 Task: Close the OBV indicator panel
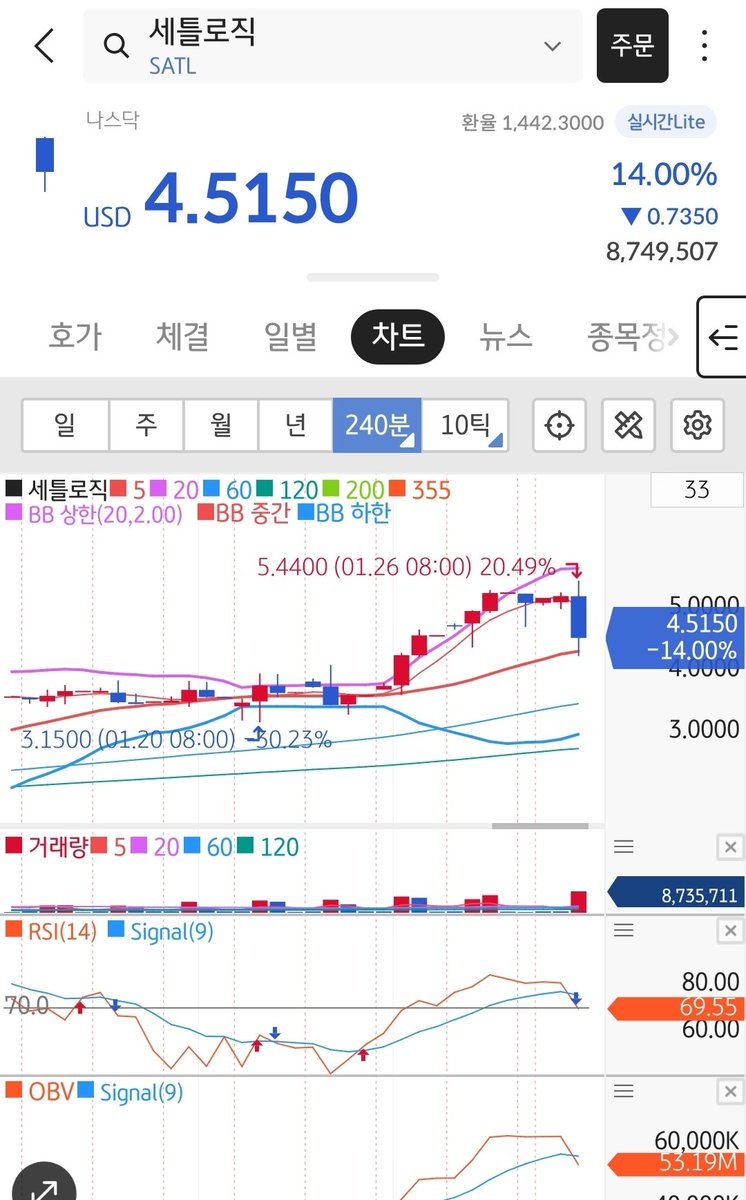click(x=730, y=1091)
